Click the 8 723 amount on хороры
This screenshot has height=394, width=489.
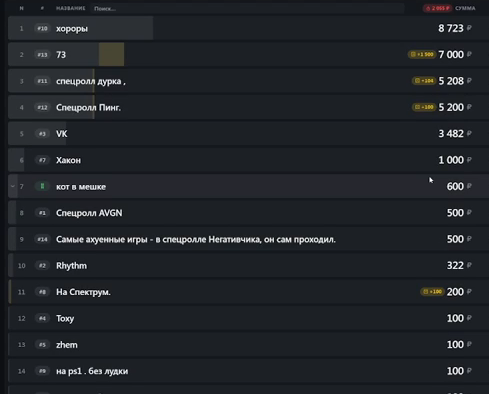451,28
